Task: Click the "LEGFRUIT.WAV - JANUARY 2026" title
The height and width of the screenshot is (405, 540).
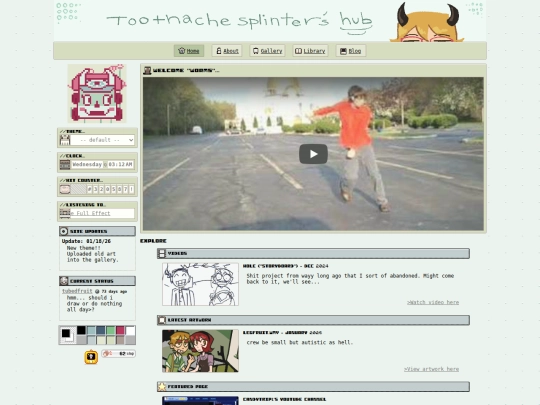Action: pos(282,333)
